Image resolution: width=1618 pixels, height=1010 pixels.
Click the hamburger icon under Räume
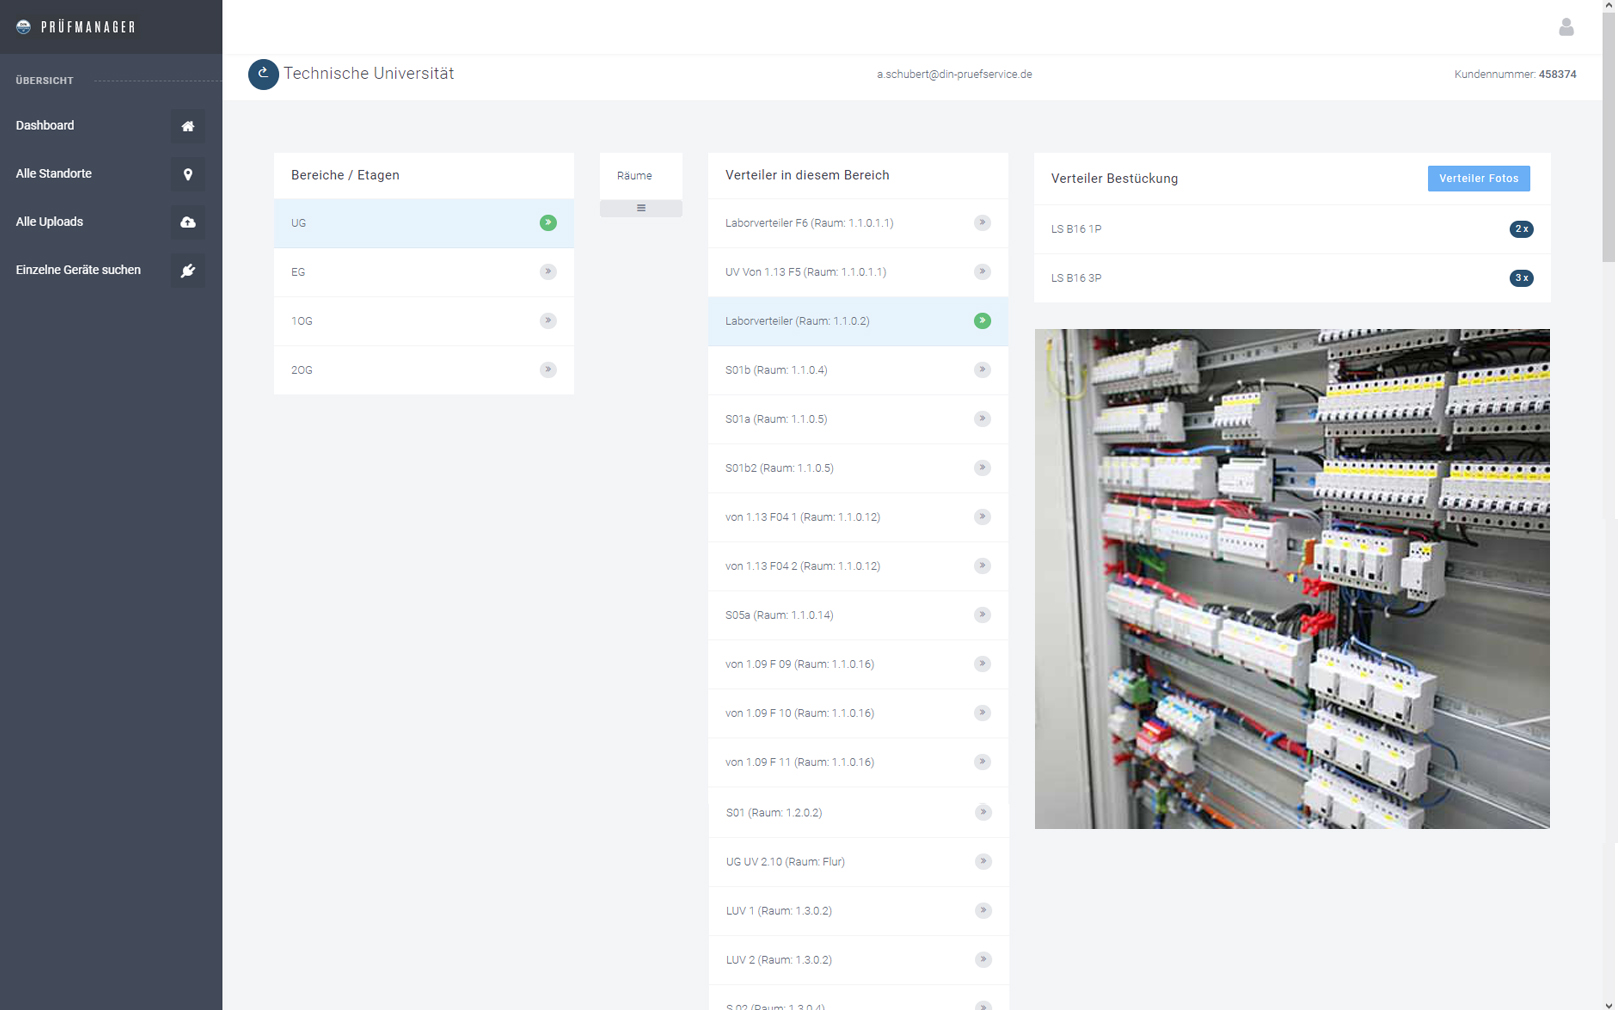coord(641,208)
